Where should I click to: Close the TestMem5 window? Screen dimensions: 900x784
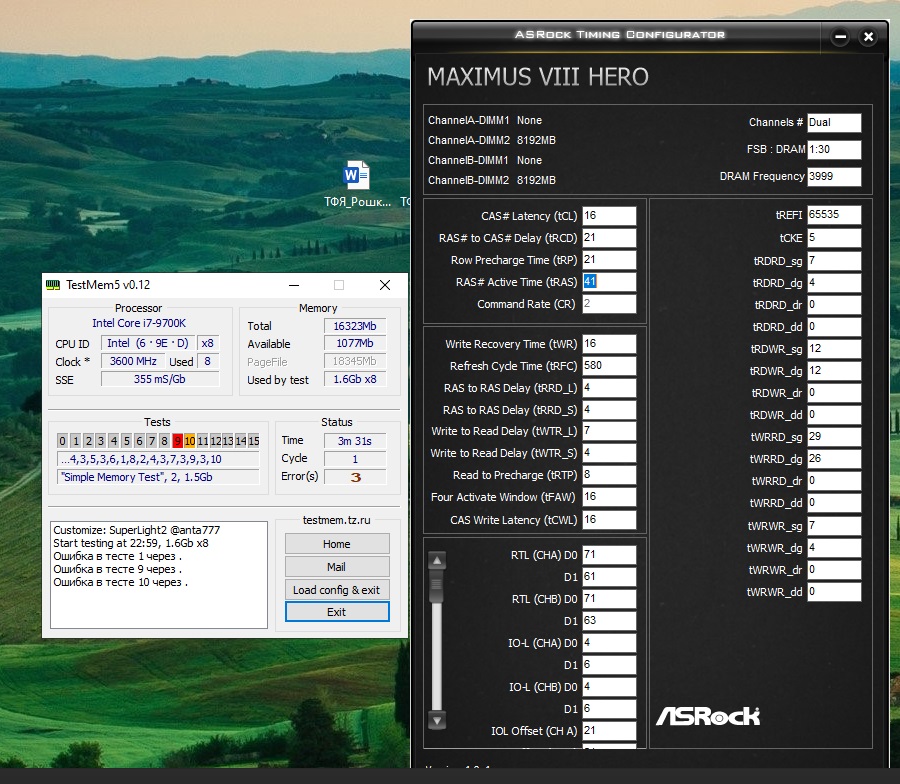click(385, 285)
